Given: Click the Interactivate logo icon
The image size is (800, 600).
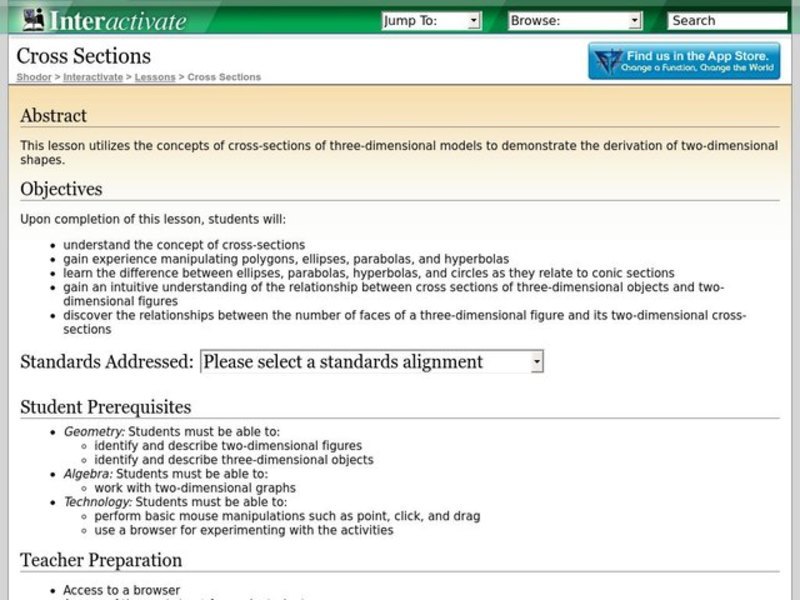Looking at the screenshot, I should (35, 18).
